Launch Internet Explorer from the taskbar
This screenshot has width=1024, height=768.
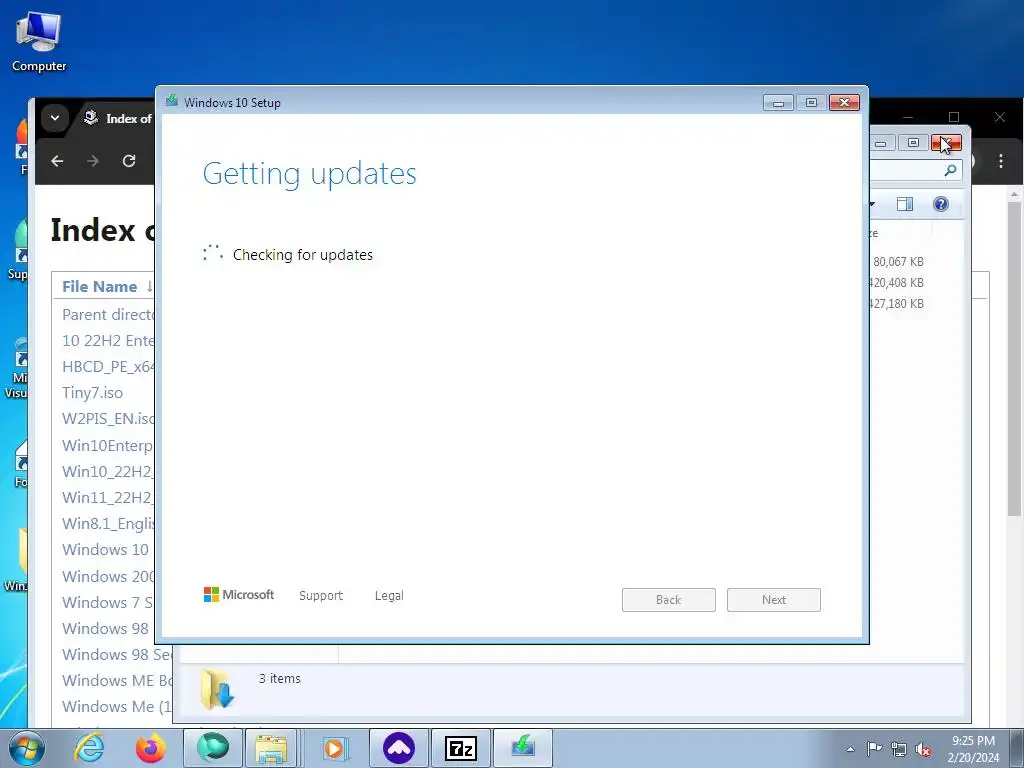[x=89, y=748]
